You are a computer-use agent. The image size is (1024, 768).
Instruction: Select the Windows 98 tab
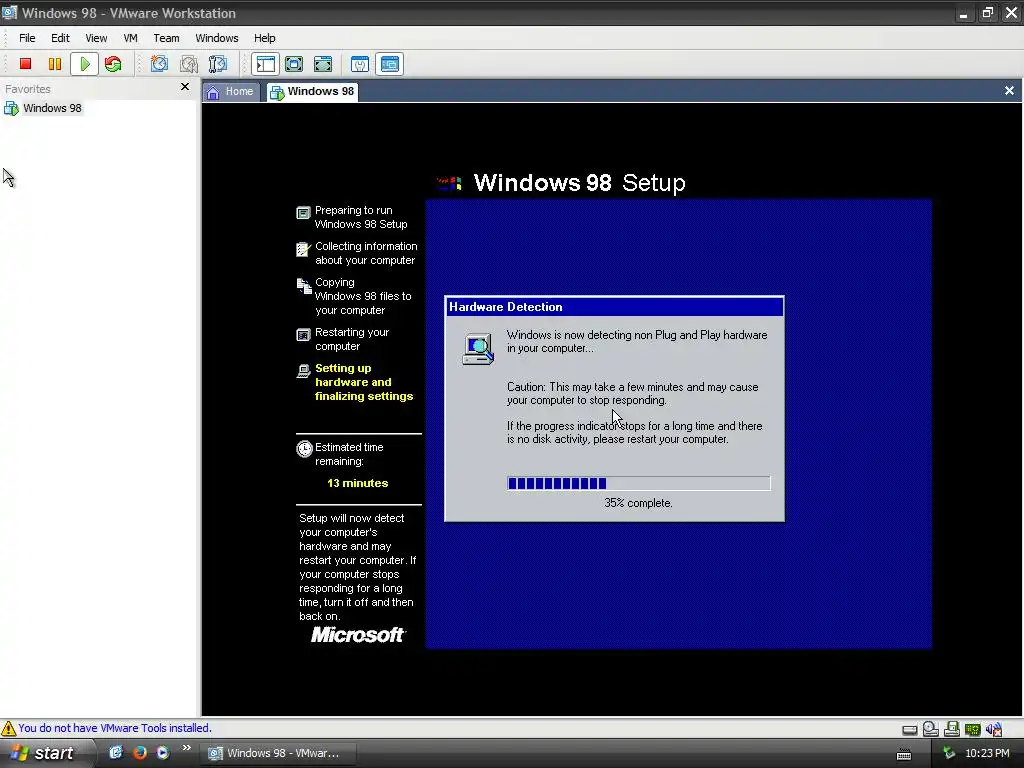click(313, 91)
